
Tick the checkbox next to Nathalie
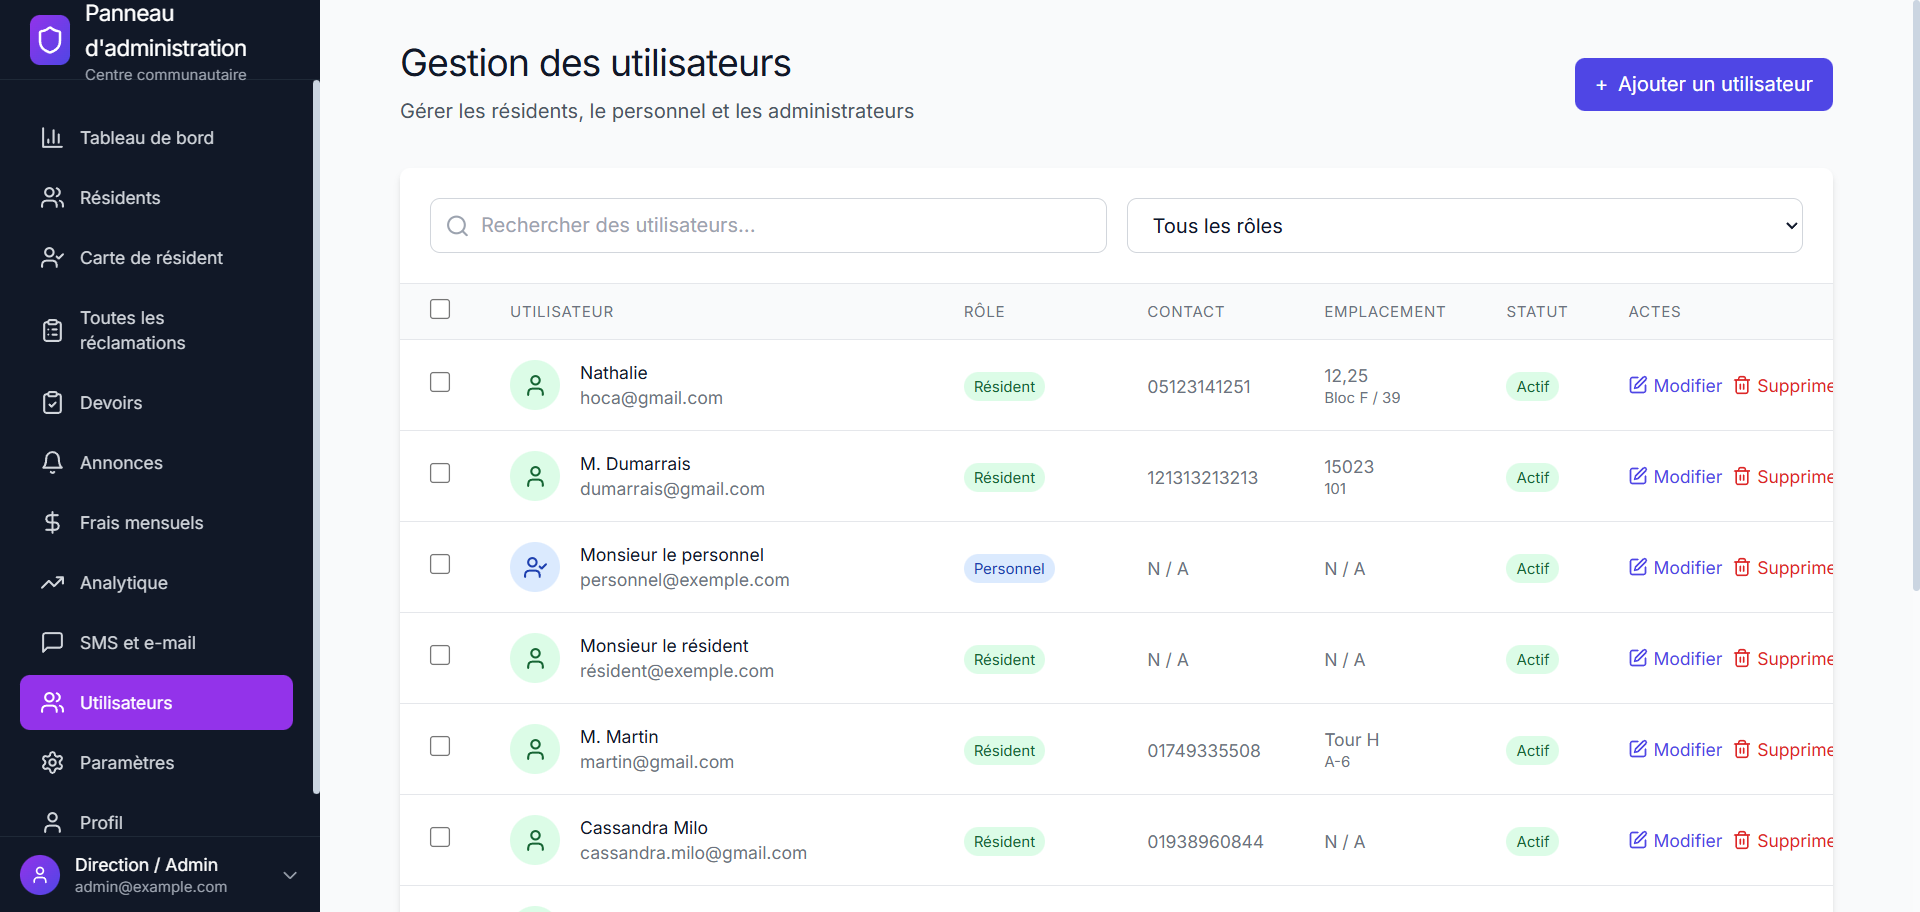click(x=440, y=382)
